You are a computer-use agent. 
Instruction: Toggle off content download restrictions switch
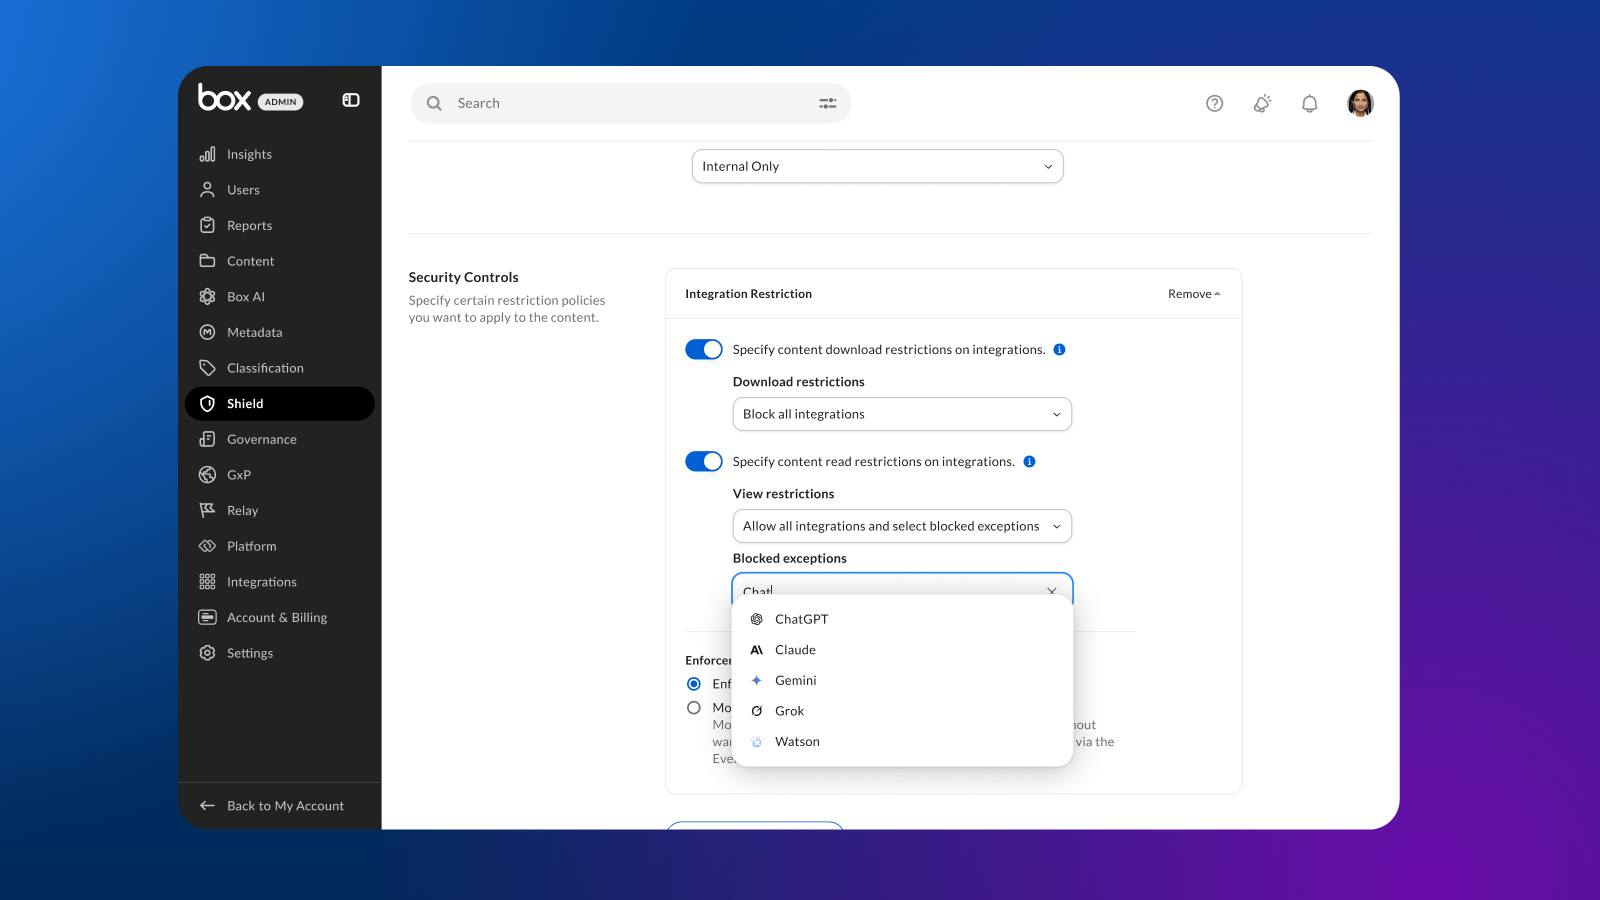pos(704,349)
